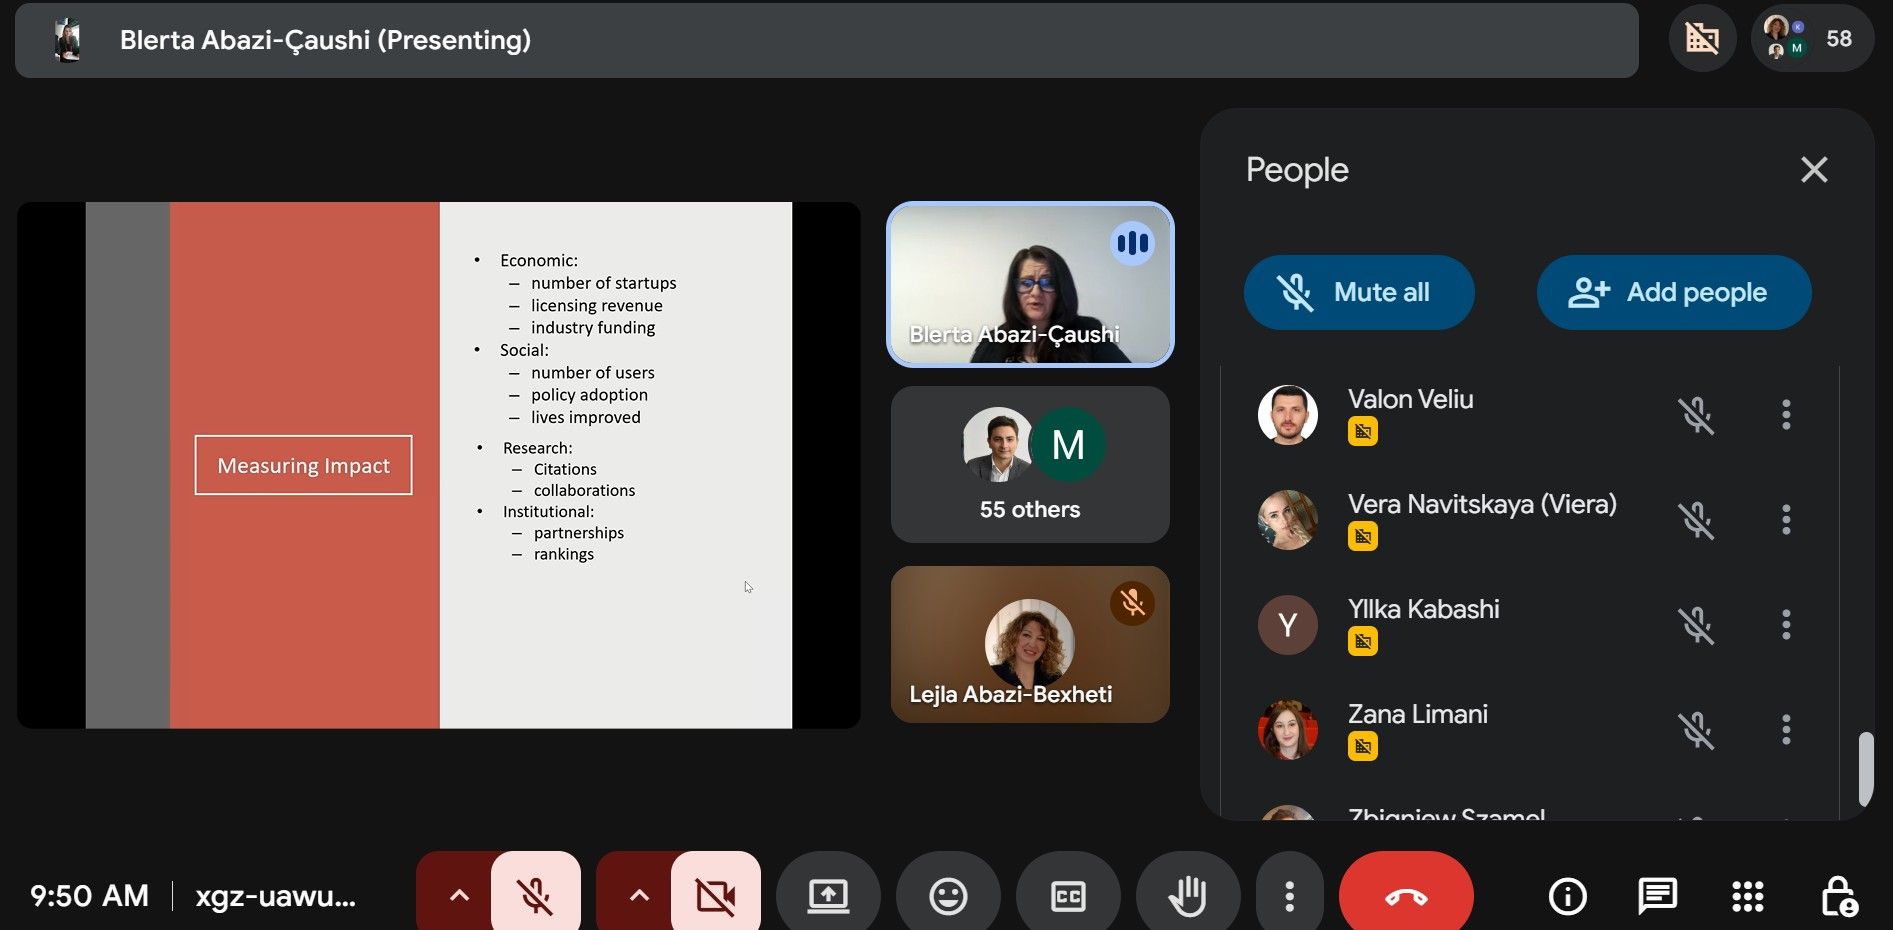1893x930 pixels.
Task: Turn on closed captions
Action: pos(1068,896)
